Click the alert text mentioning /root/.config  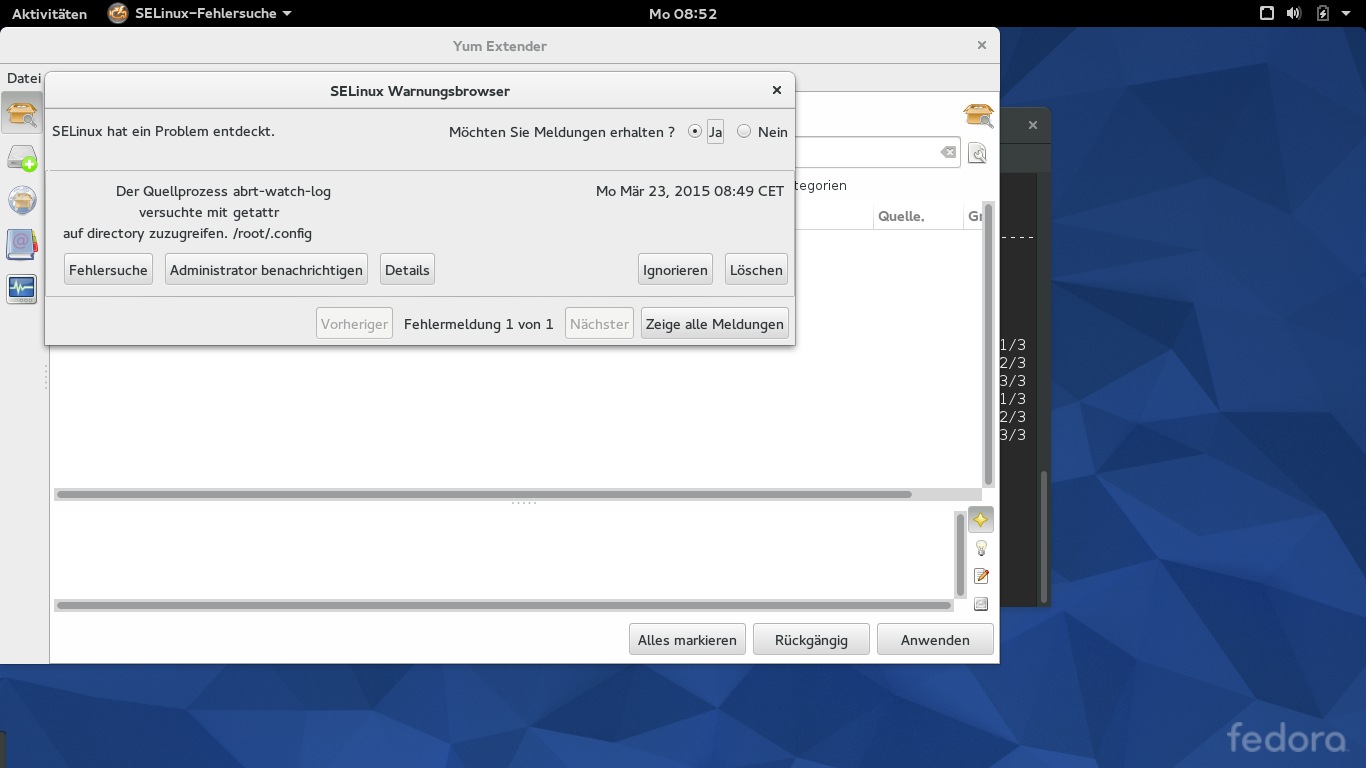point(188,234)
